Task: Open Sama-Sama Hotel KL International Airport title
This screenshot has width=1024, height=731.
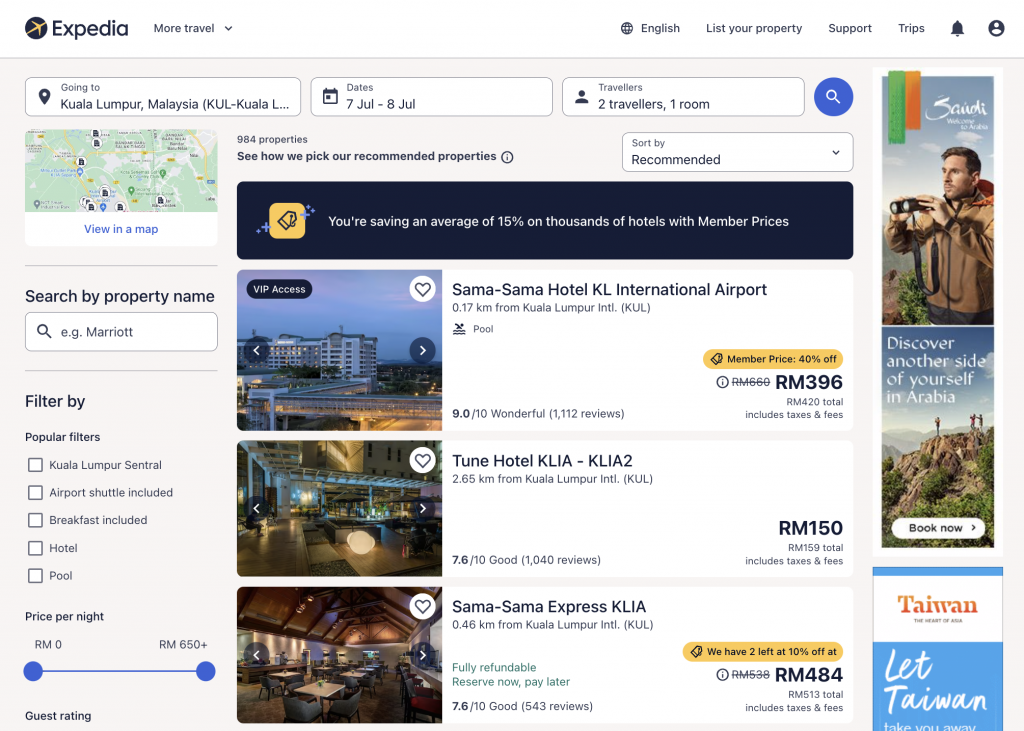Action: click(x=609, y=289)
